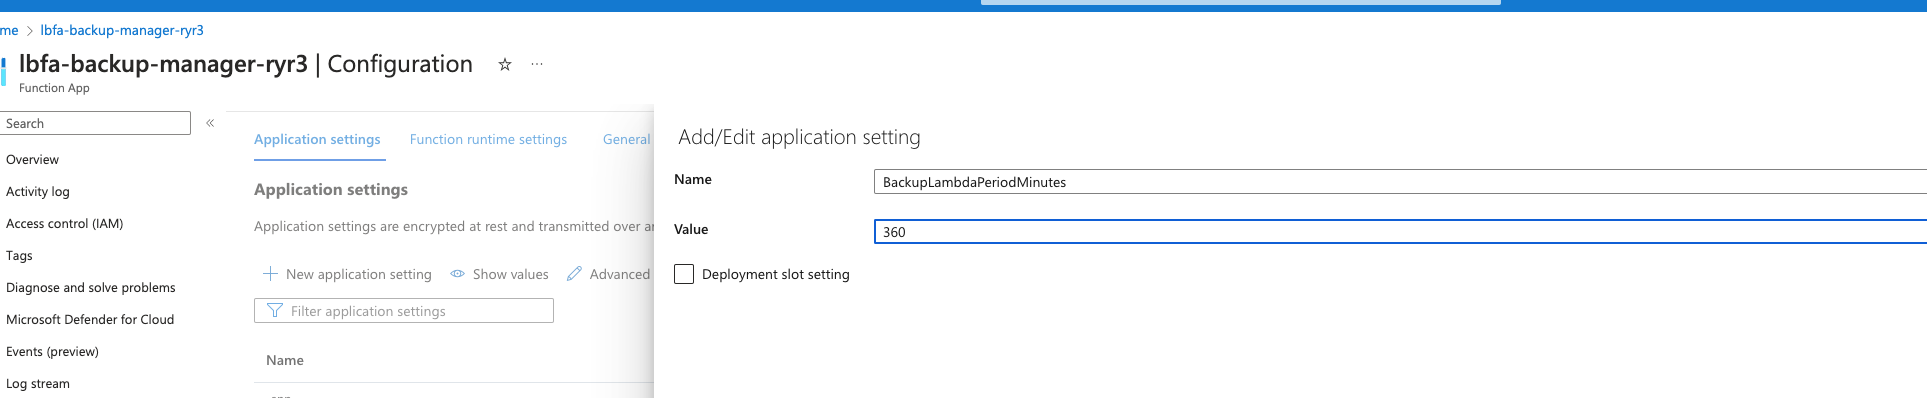Collapse the sidebar with double chevron
The height and width of the screenshot is (398, 1927).
click(x=210, y=123)
